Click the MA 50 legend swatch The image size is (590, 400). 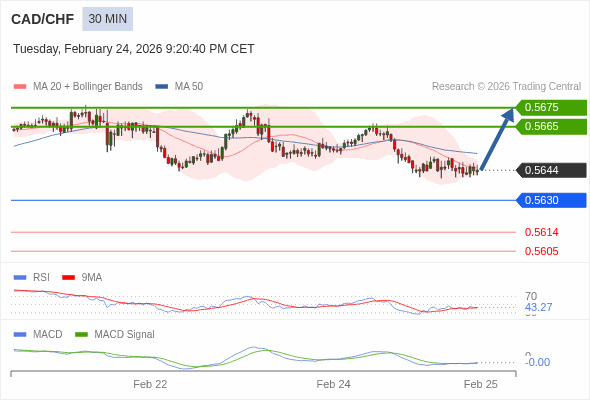tap(162, 87)
